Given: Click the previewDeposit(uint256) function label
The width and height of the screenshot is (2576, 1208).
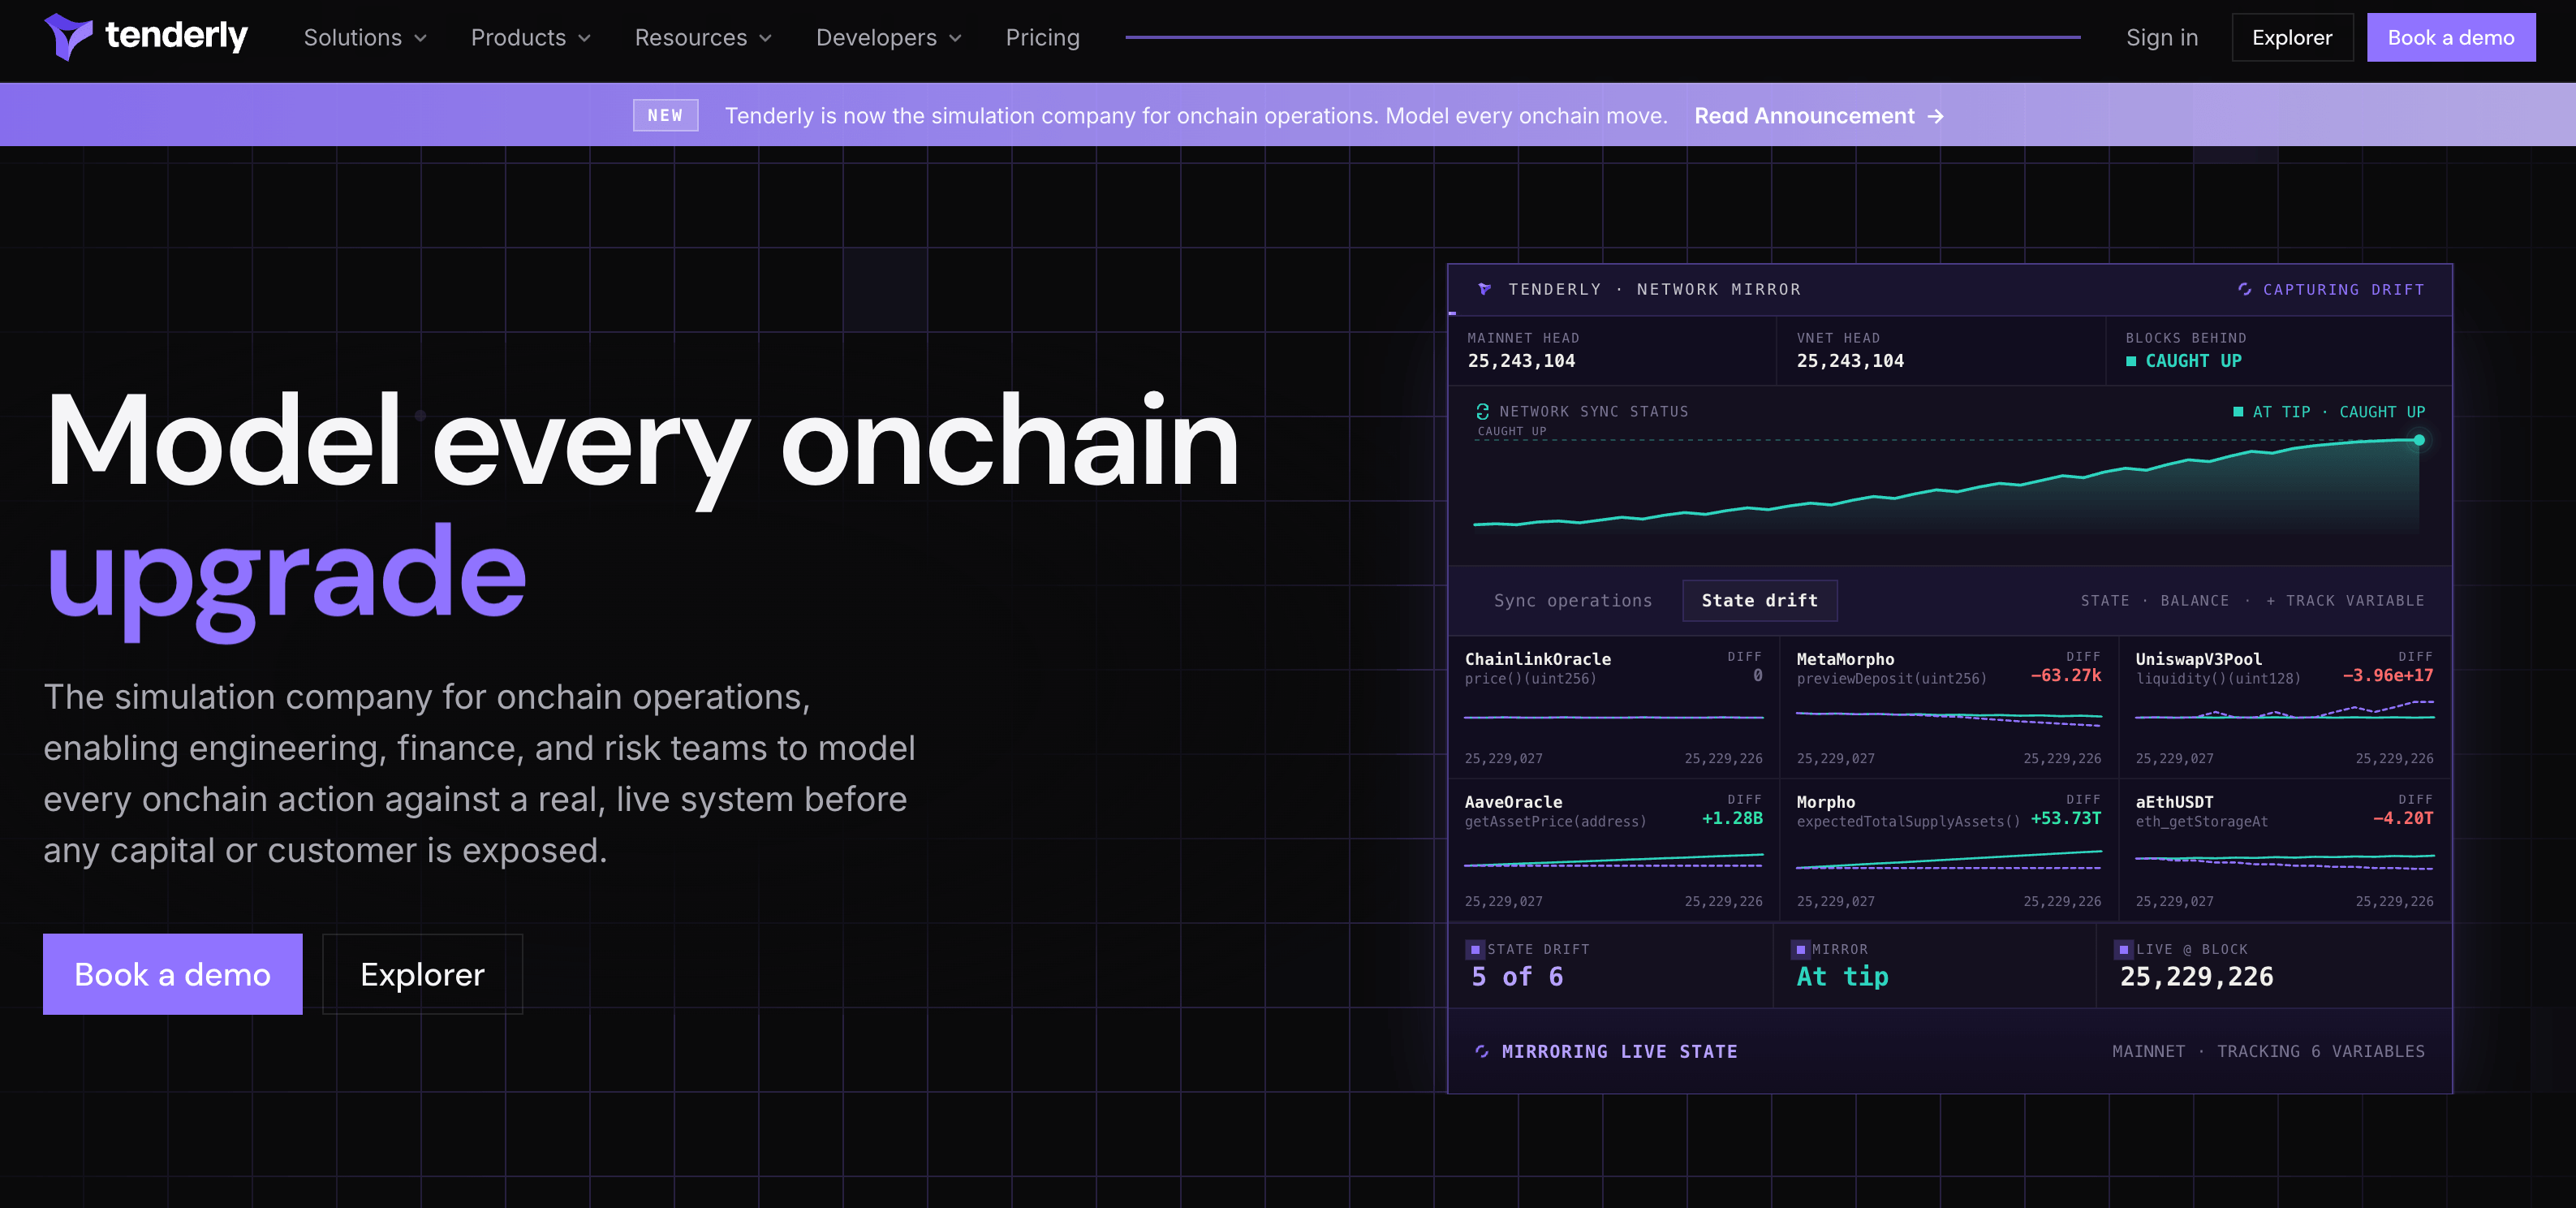Looking at the screenshot, I should (x=1891, y=679).
